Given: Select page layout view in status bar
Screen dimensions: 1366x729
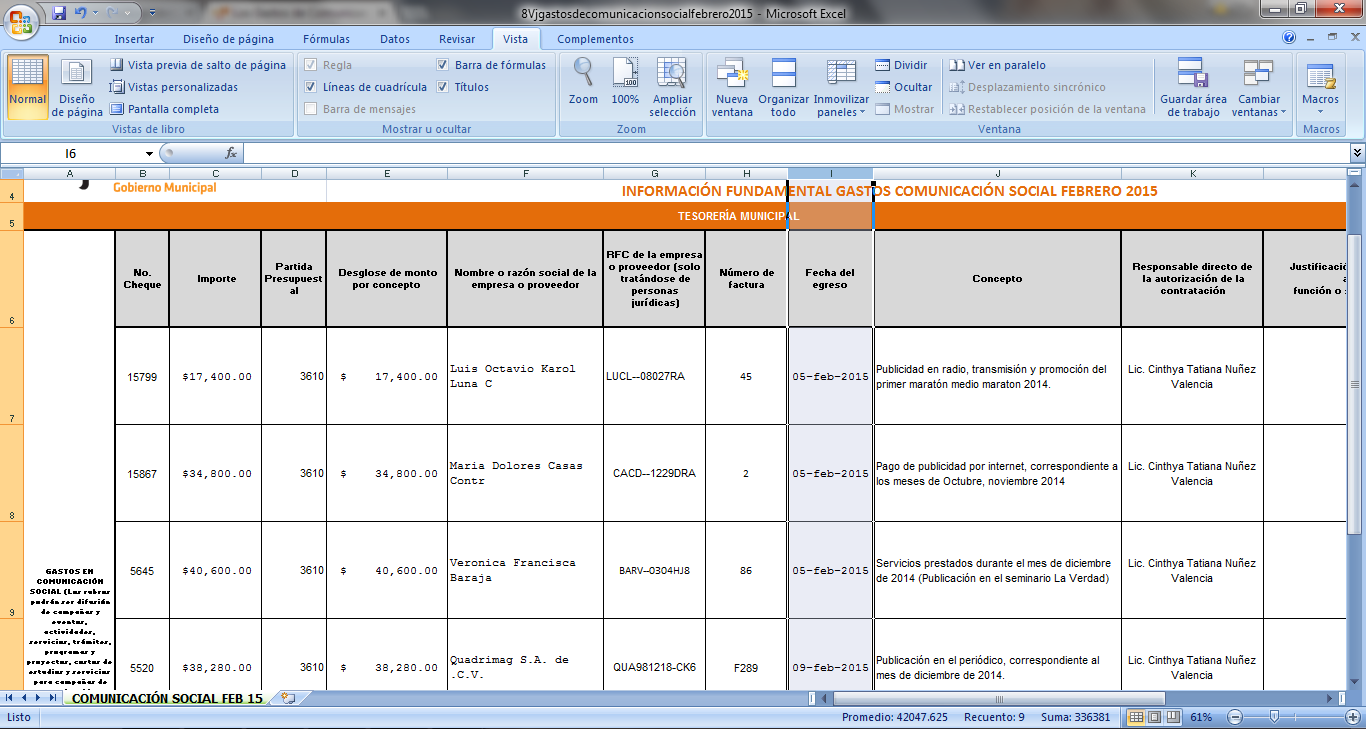Looking at the screenshot, I should click(1154, 717).
